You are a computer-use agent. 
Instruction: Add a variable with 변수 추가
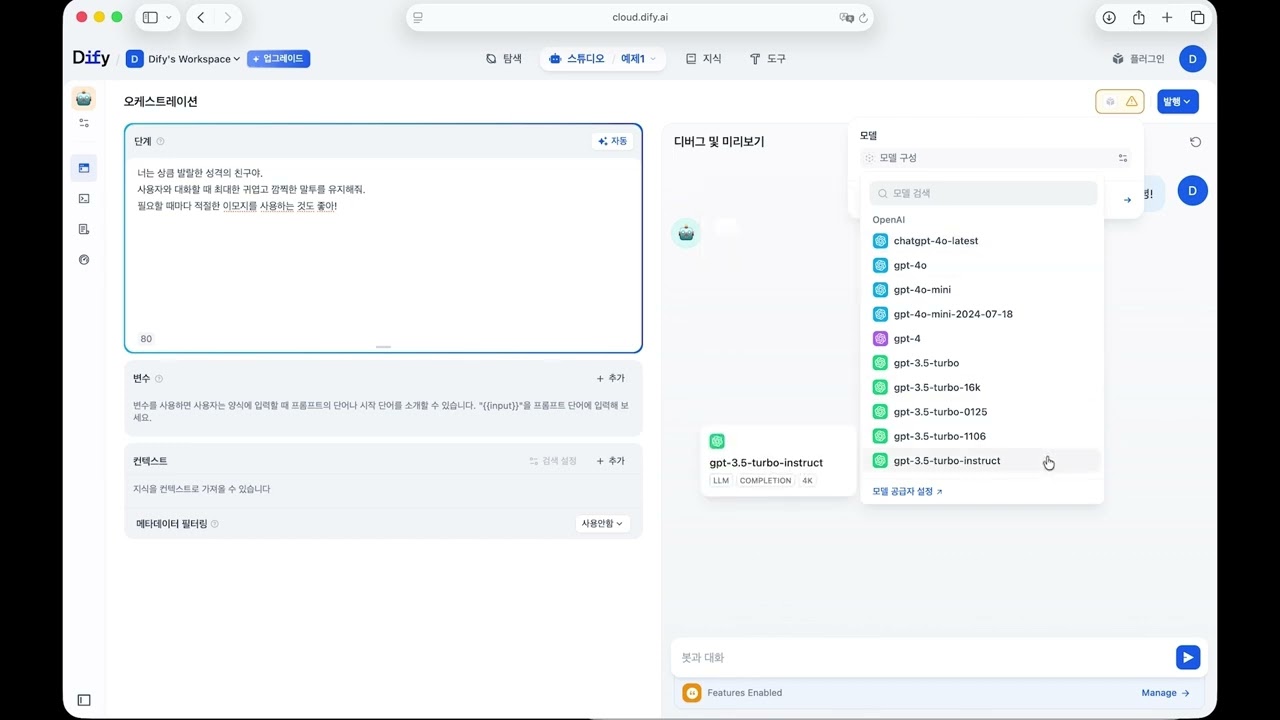point(610,379)
